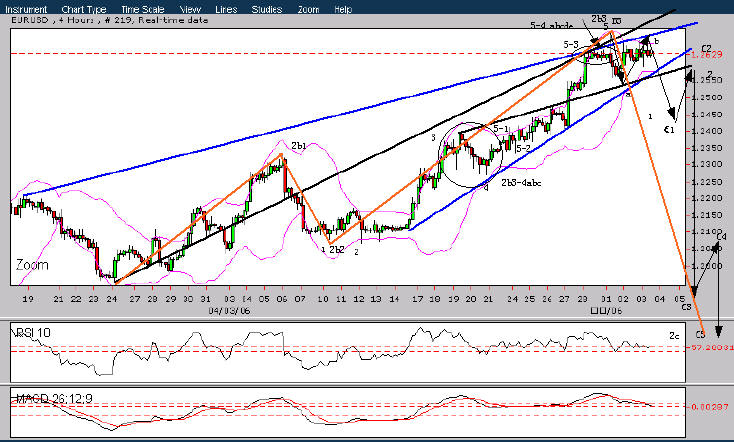Open the View menu
This screenshot has height=442, width=734.
pyautogui.click(x=190, y=9)
